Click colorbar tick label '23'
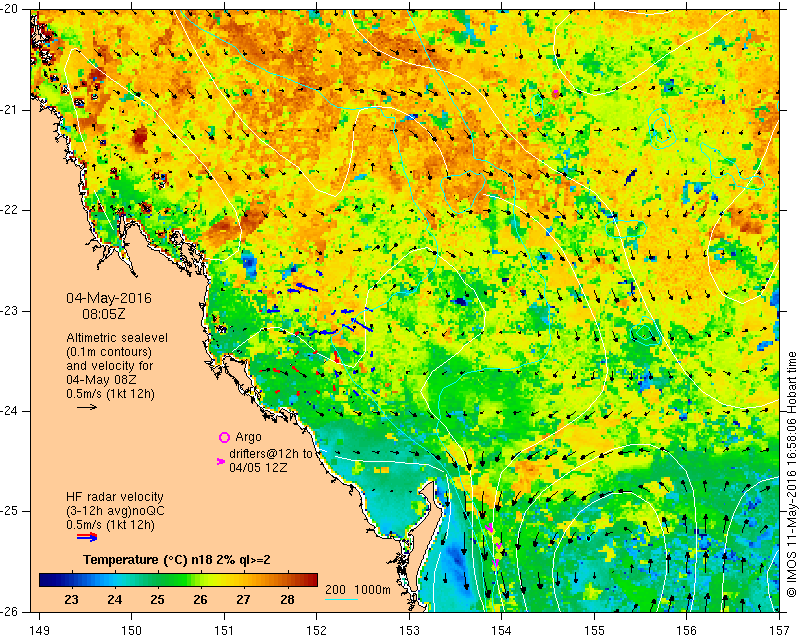Image resolution: width=800 pixels, height=640 pixels. pos(71,599)
